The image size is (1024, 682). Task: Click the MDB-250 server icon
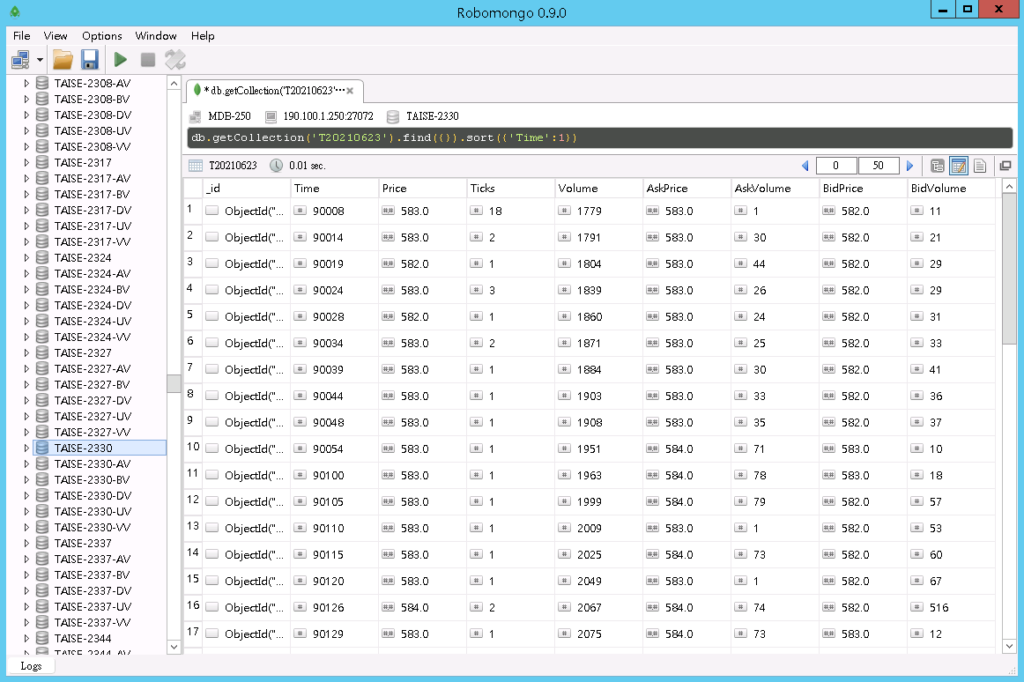195,117
